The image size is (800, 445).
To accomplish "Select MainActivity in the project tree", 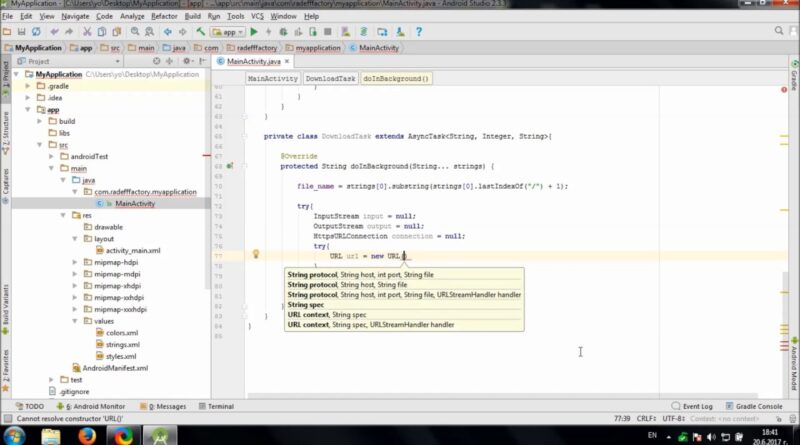I will (x=135, y=204).
